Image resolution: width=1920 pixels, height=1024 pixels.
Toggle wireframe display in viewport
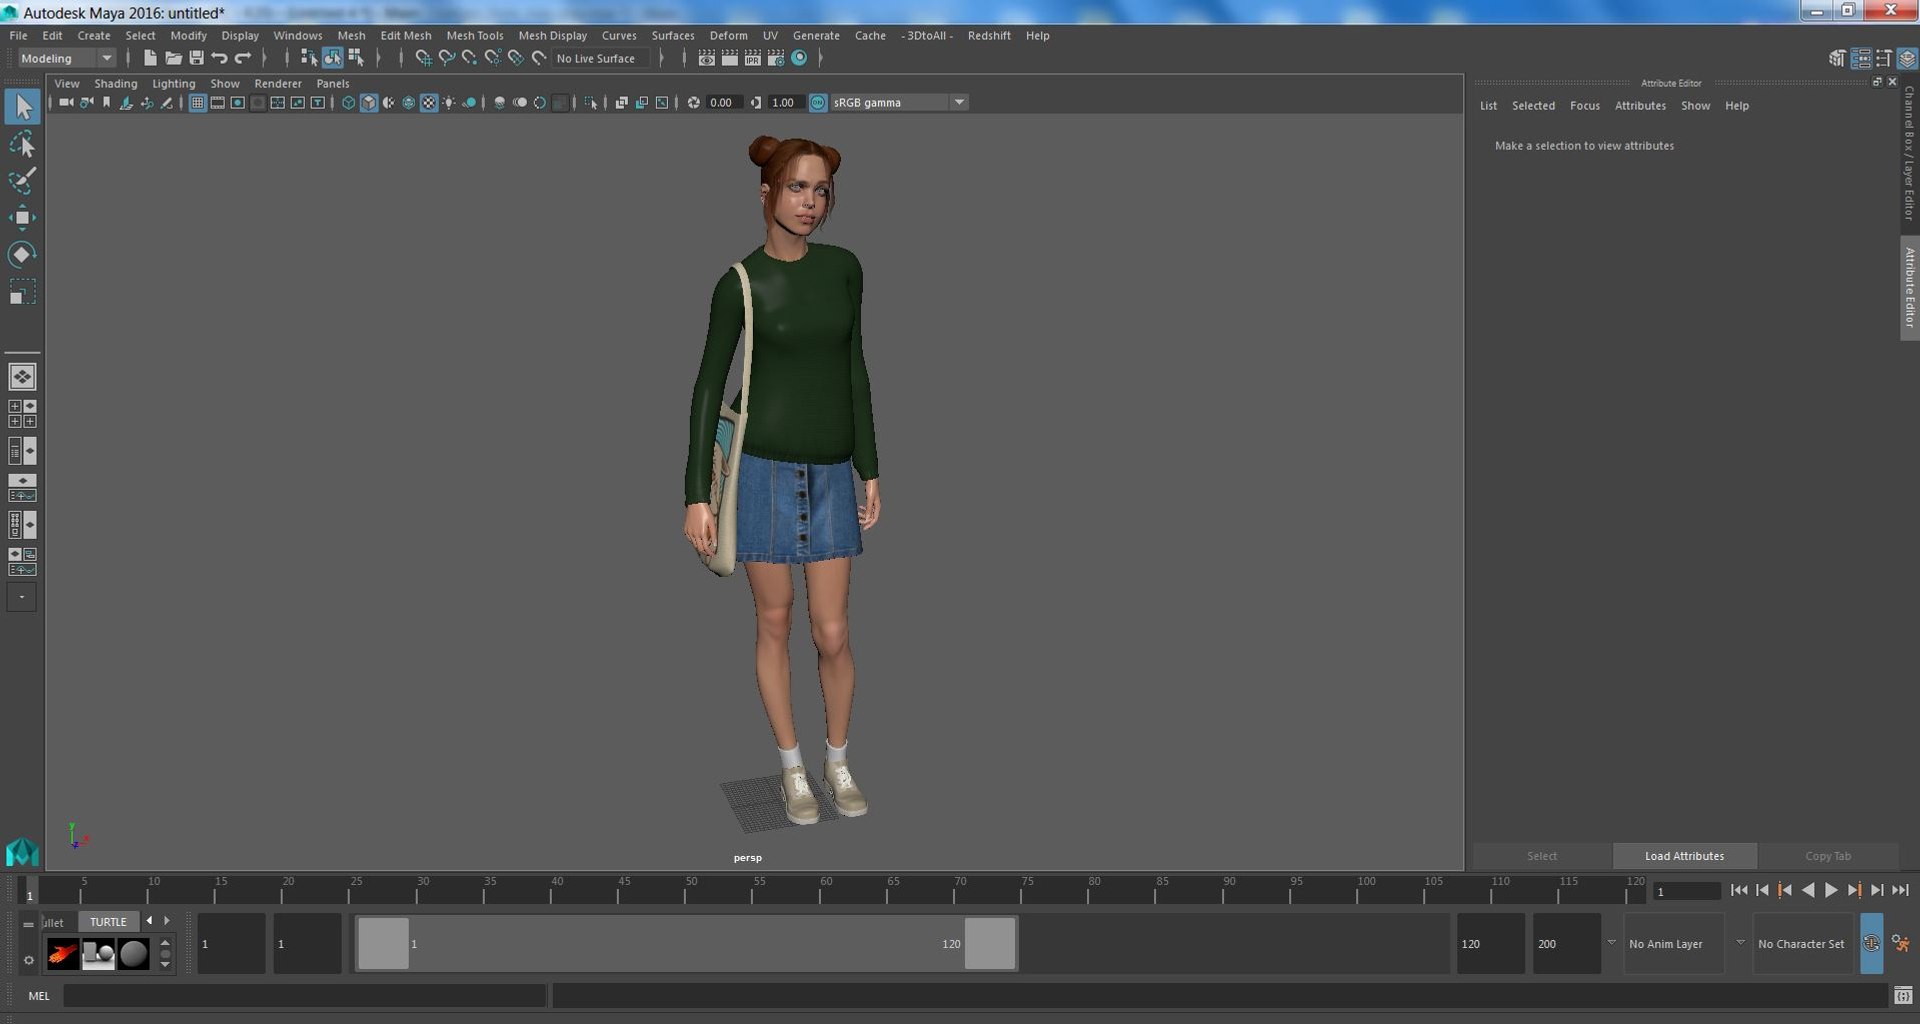tap(348, 102)
